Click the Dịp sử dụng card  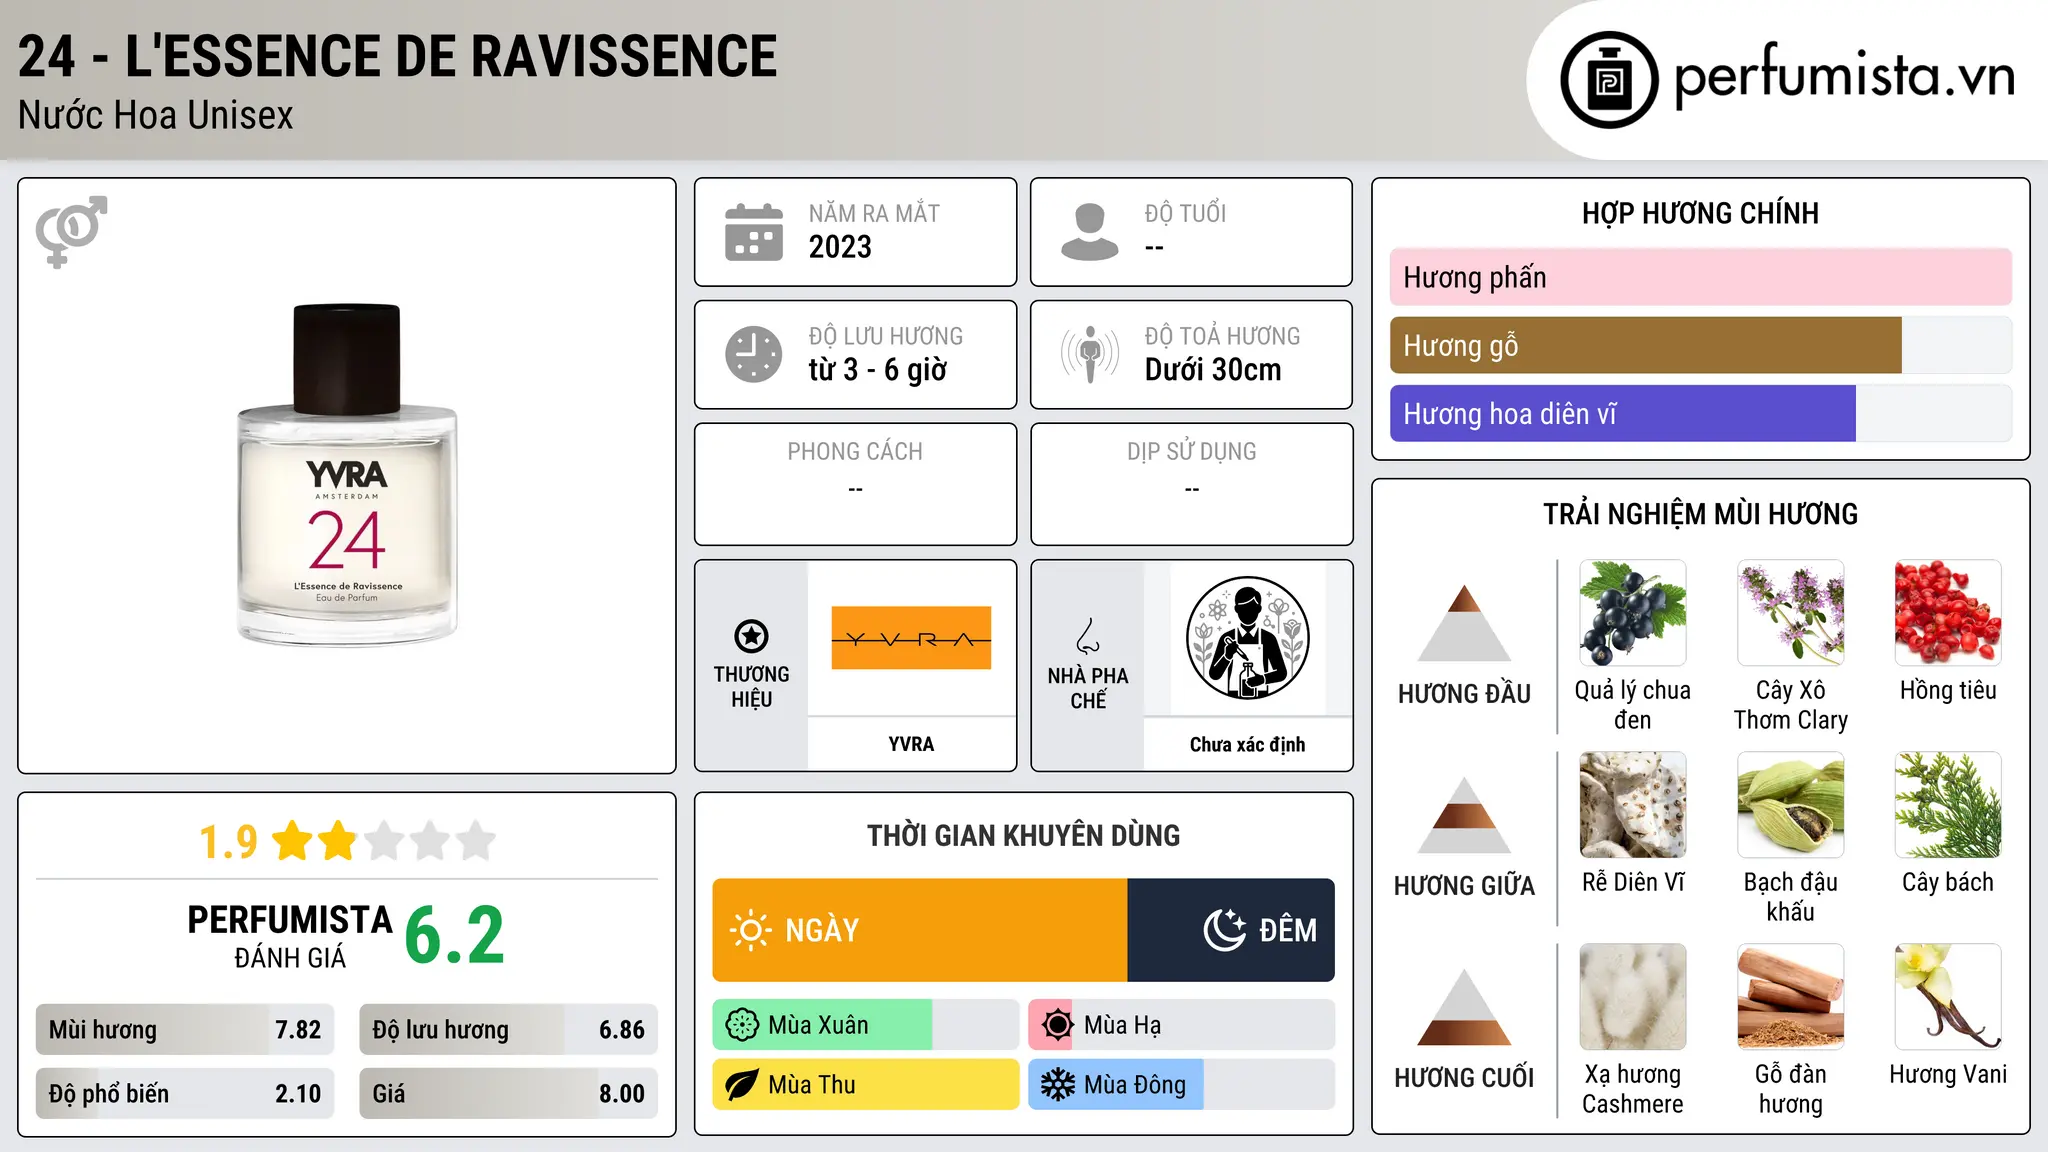point(1191,484)
